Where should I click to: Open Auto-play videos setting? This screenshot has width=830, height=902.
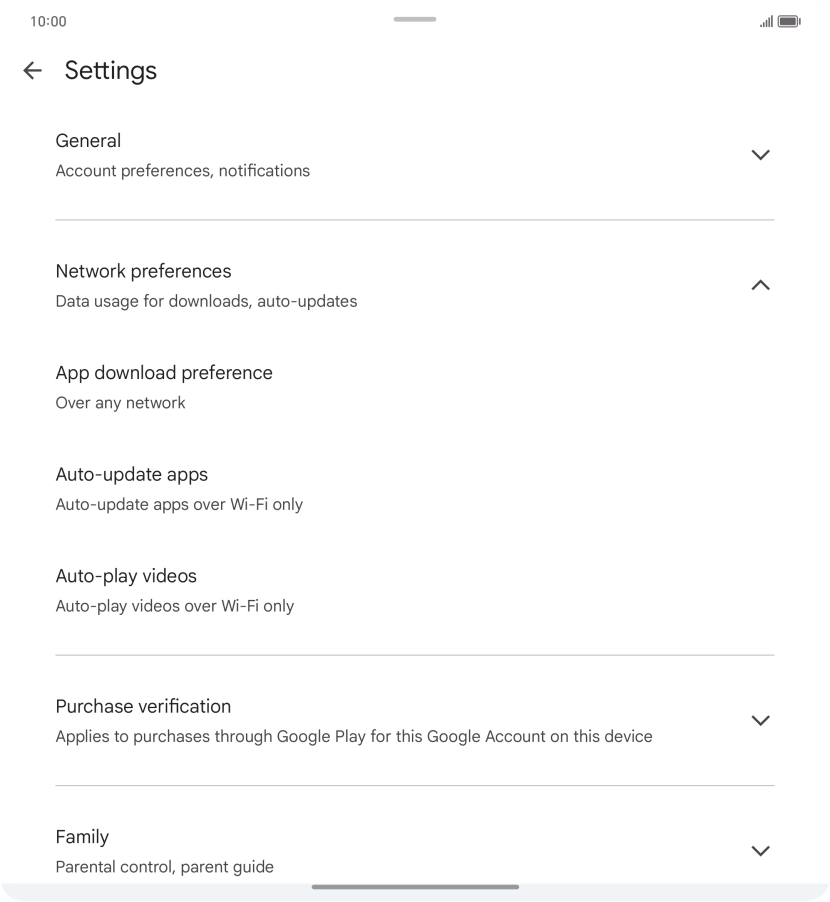126,576
